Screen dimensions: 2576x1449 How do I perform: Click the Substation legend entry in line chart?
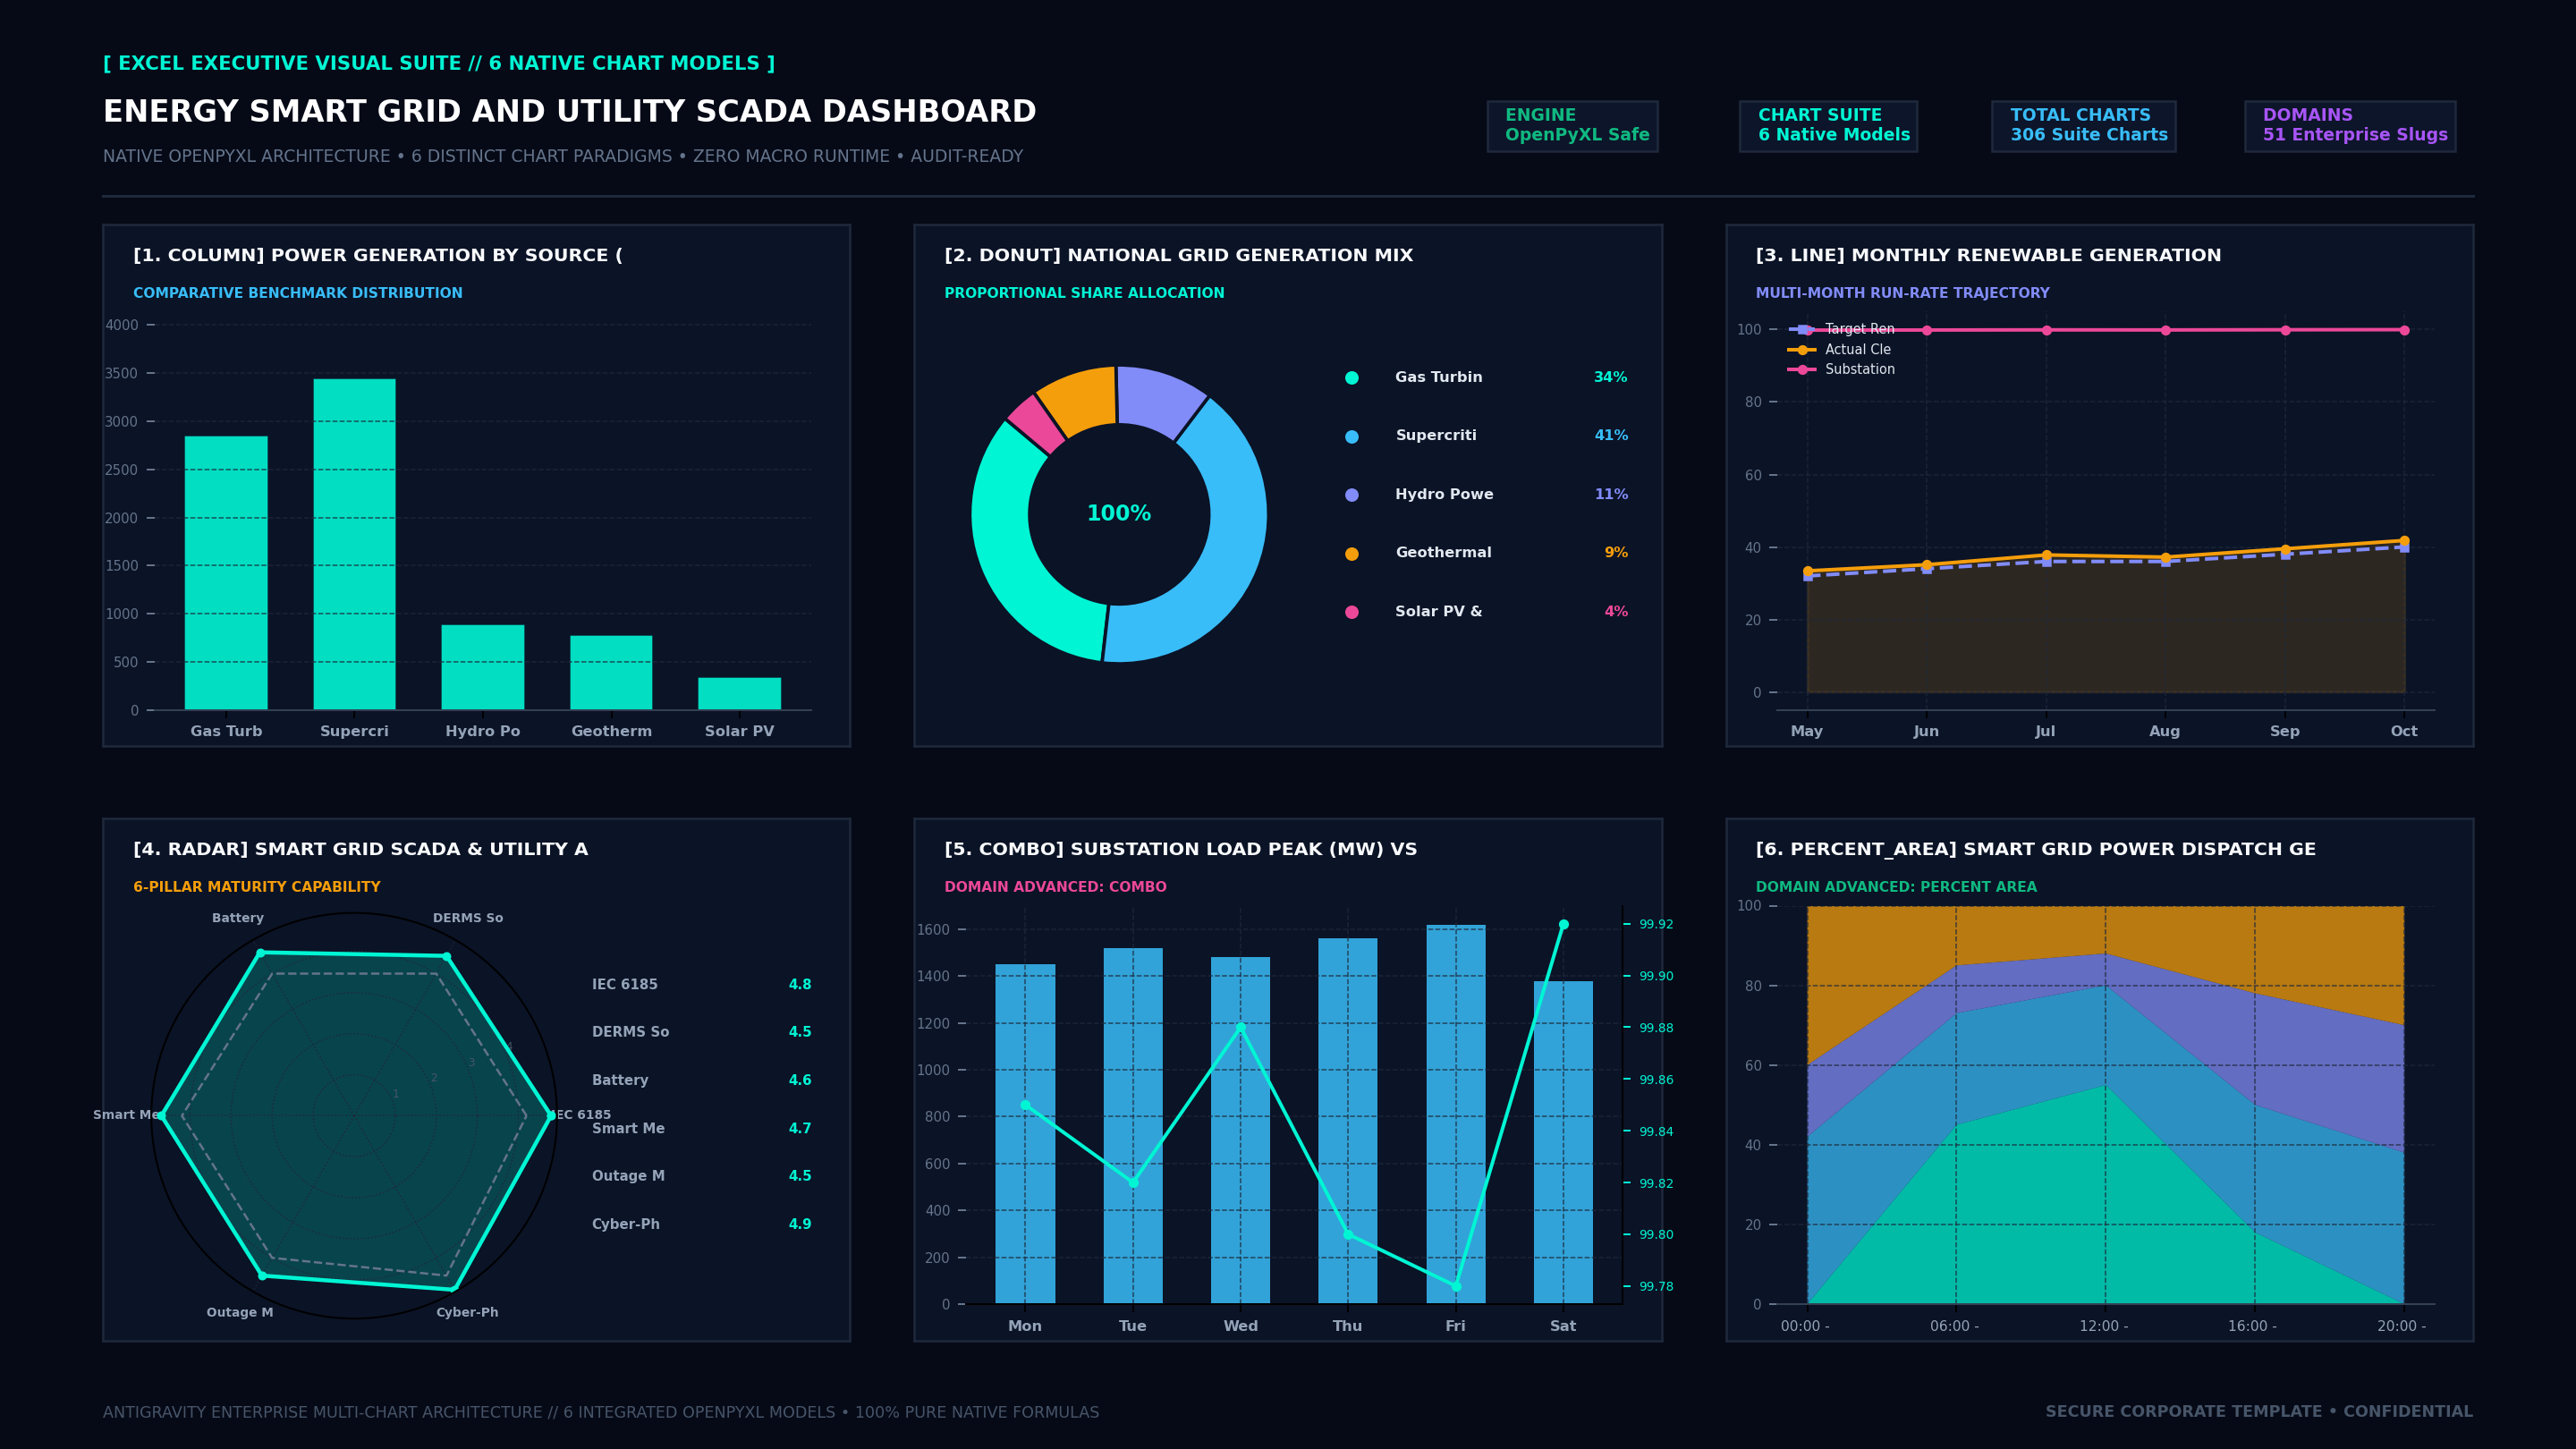point(1841,369)
